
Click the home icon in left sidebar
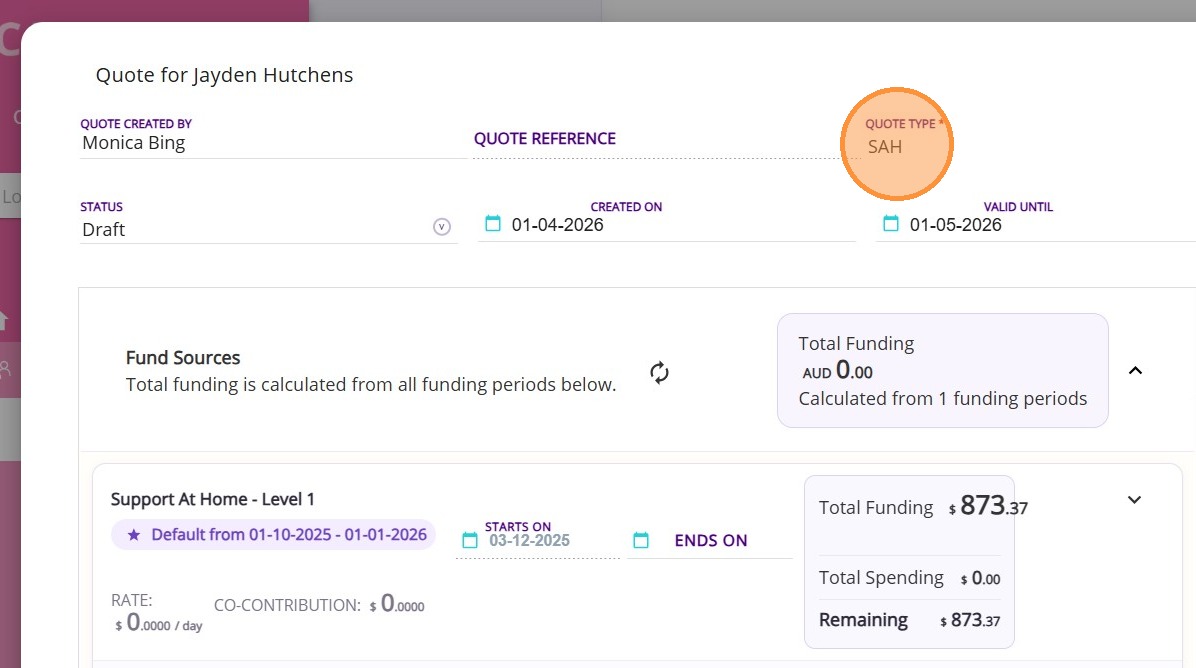tap(4, 321)
